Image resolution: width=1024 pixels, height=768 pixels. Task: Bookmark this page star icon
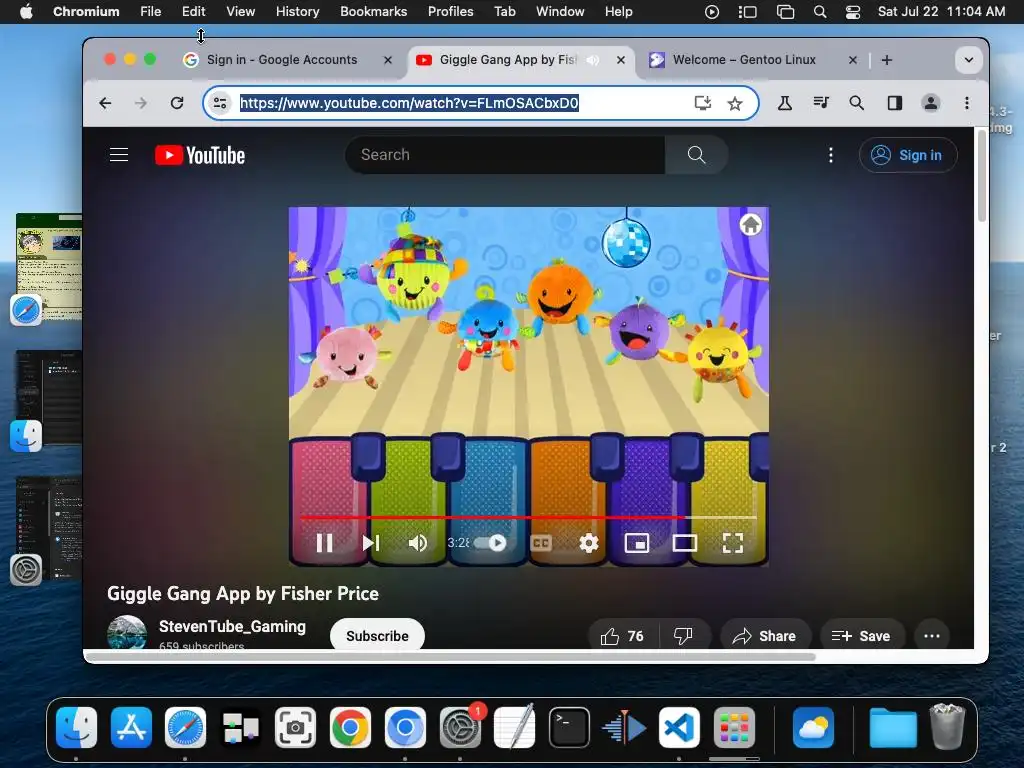coord(735,103)
